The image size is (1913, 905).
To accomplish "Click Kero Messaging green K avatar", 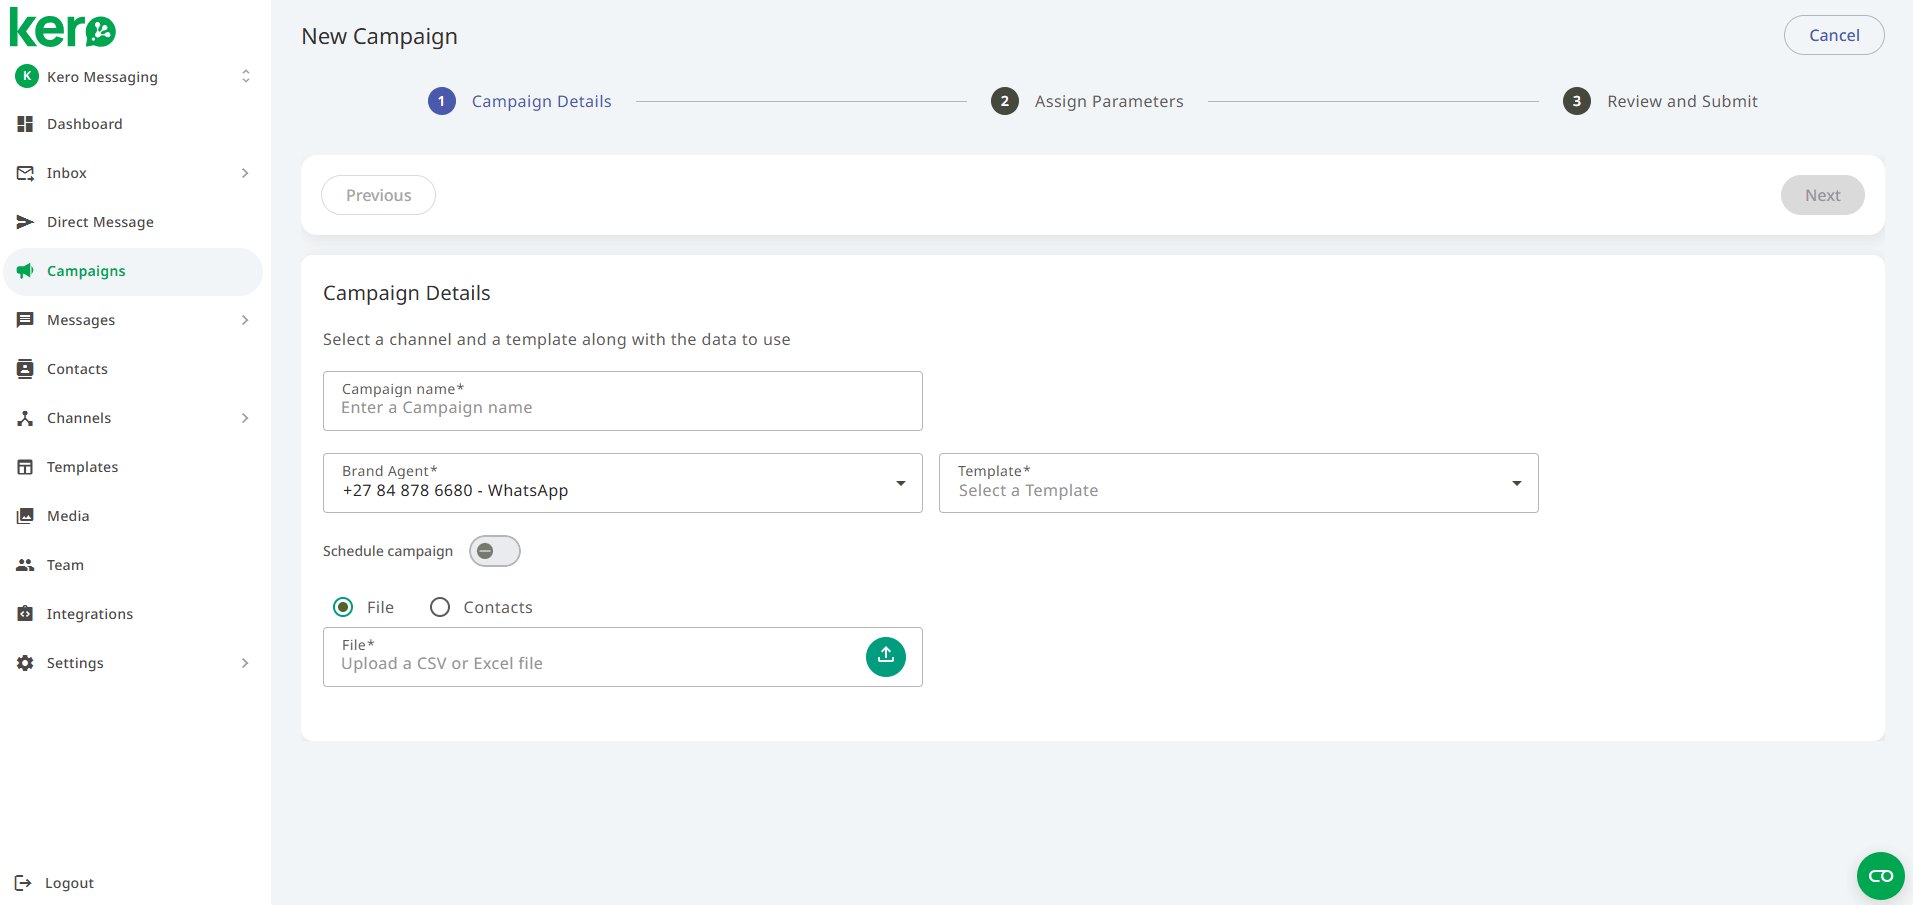I will click(x=27, y=76).
